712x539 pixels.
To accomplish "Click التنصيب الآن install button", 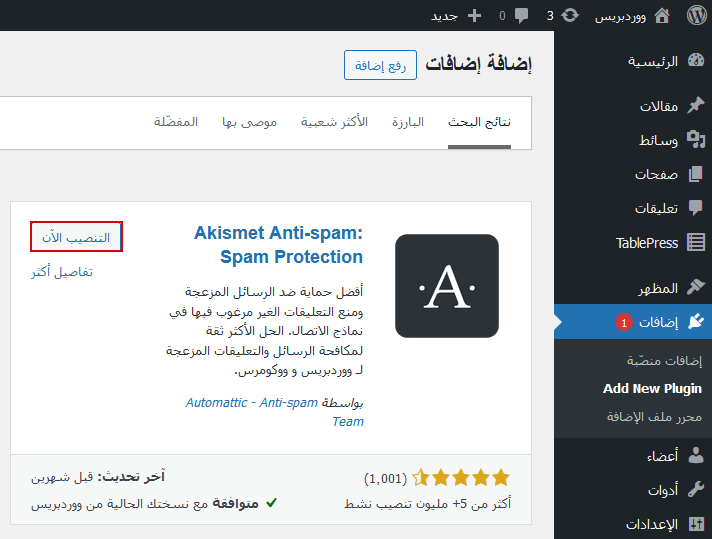I will click(76, 237).
